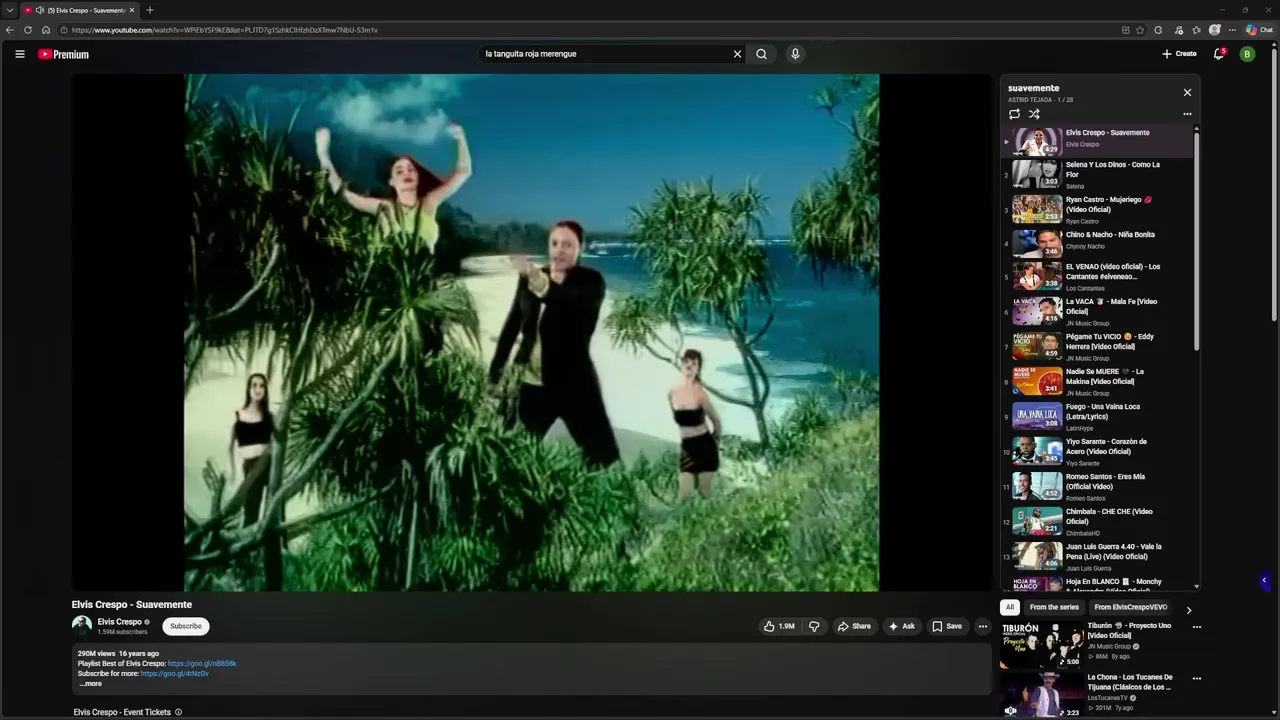Play Chimbala - CHE CHE

[1097, 522]
